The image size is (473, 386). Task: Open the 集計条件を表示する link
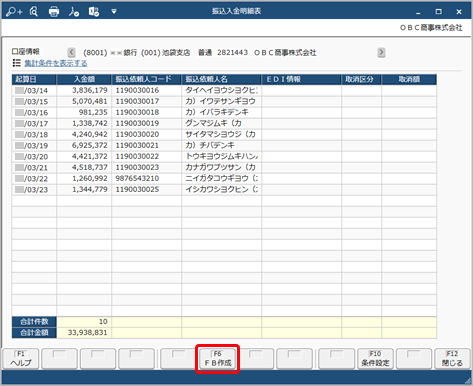56,63
